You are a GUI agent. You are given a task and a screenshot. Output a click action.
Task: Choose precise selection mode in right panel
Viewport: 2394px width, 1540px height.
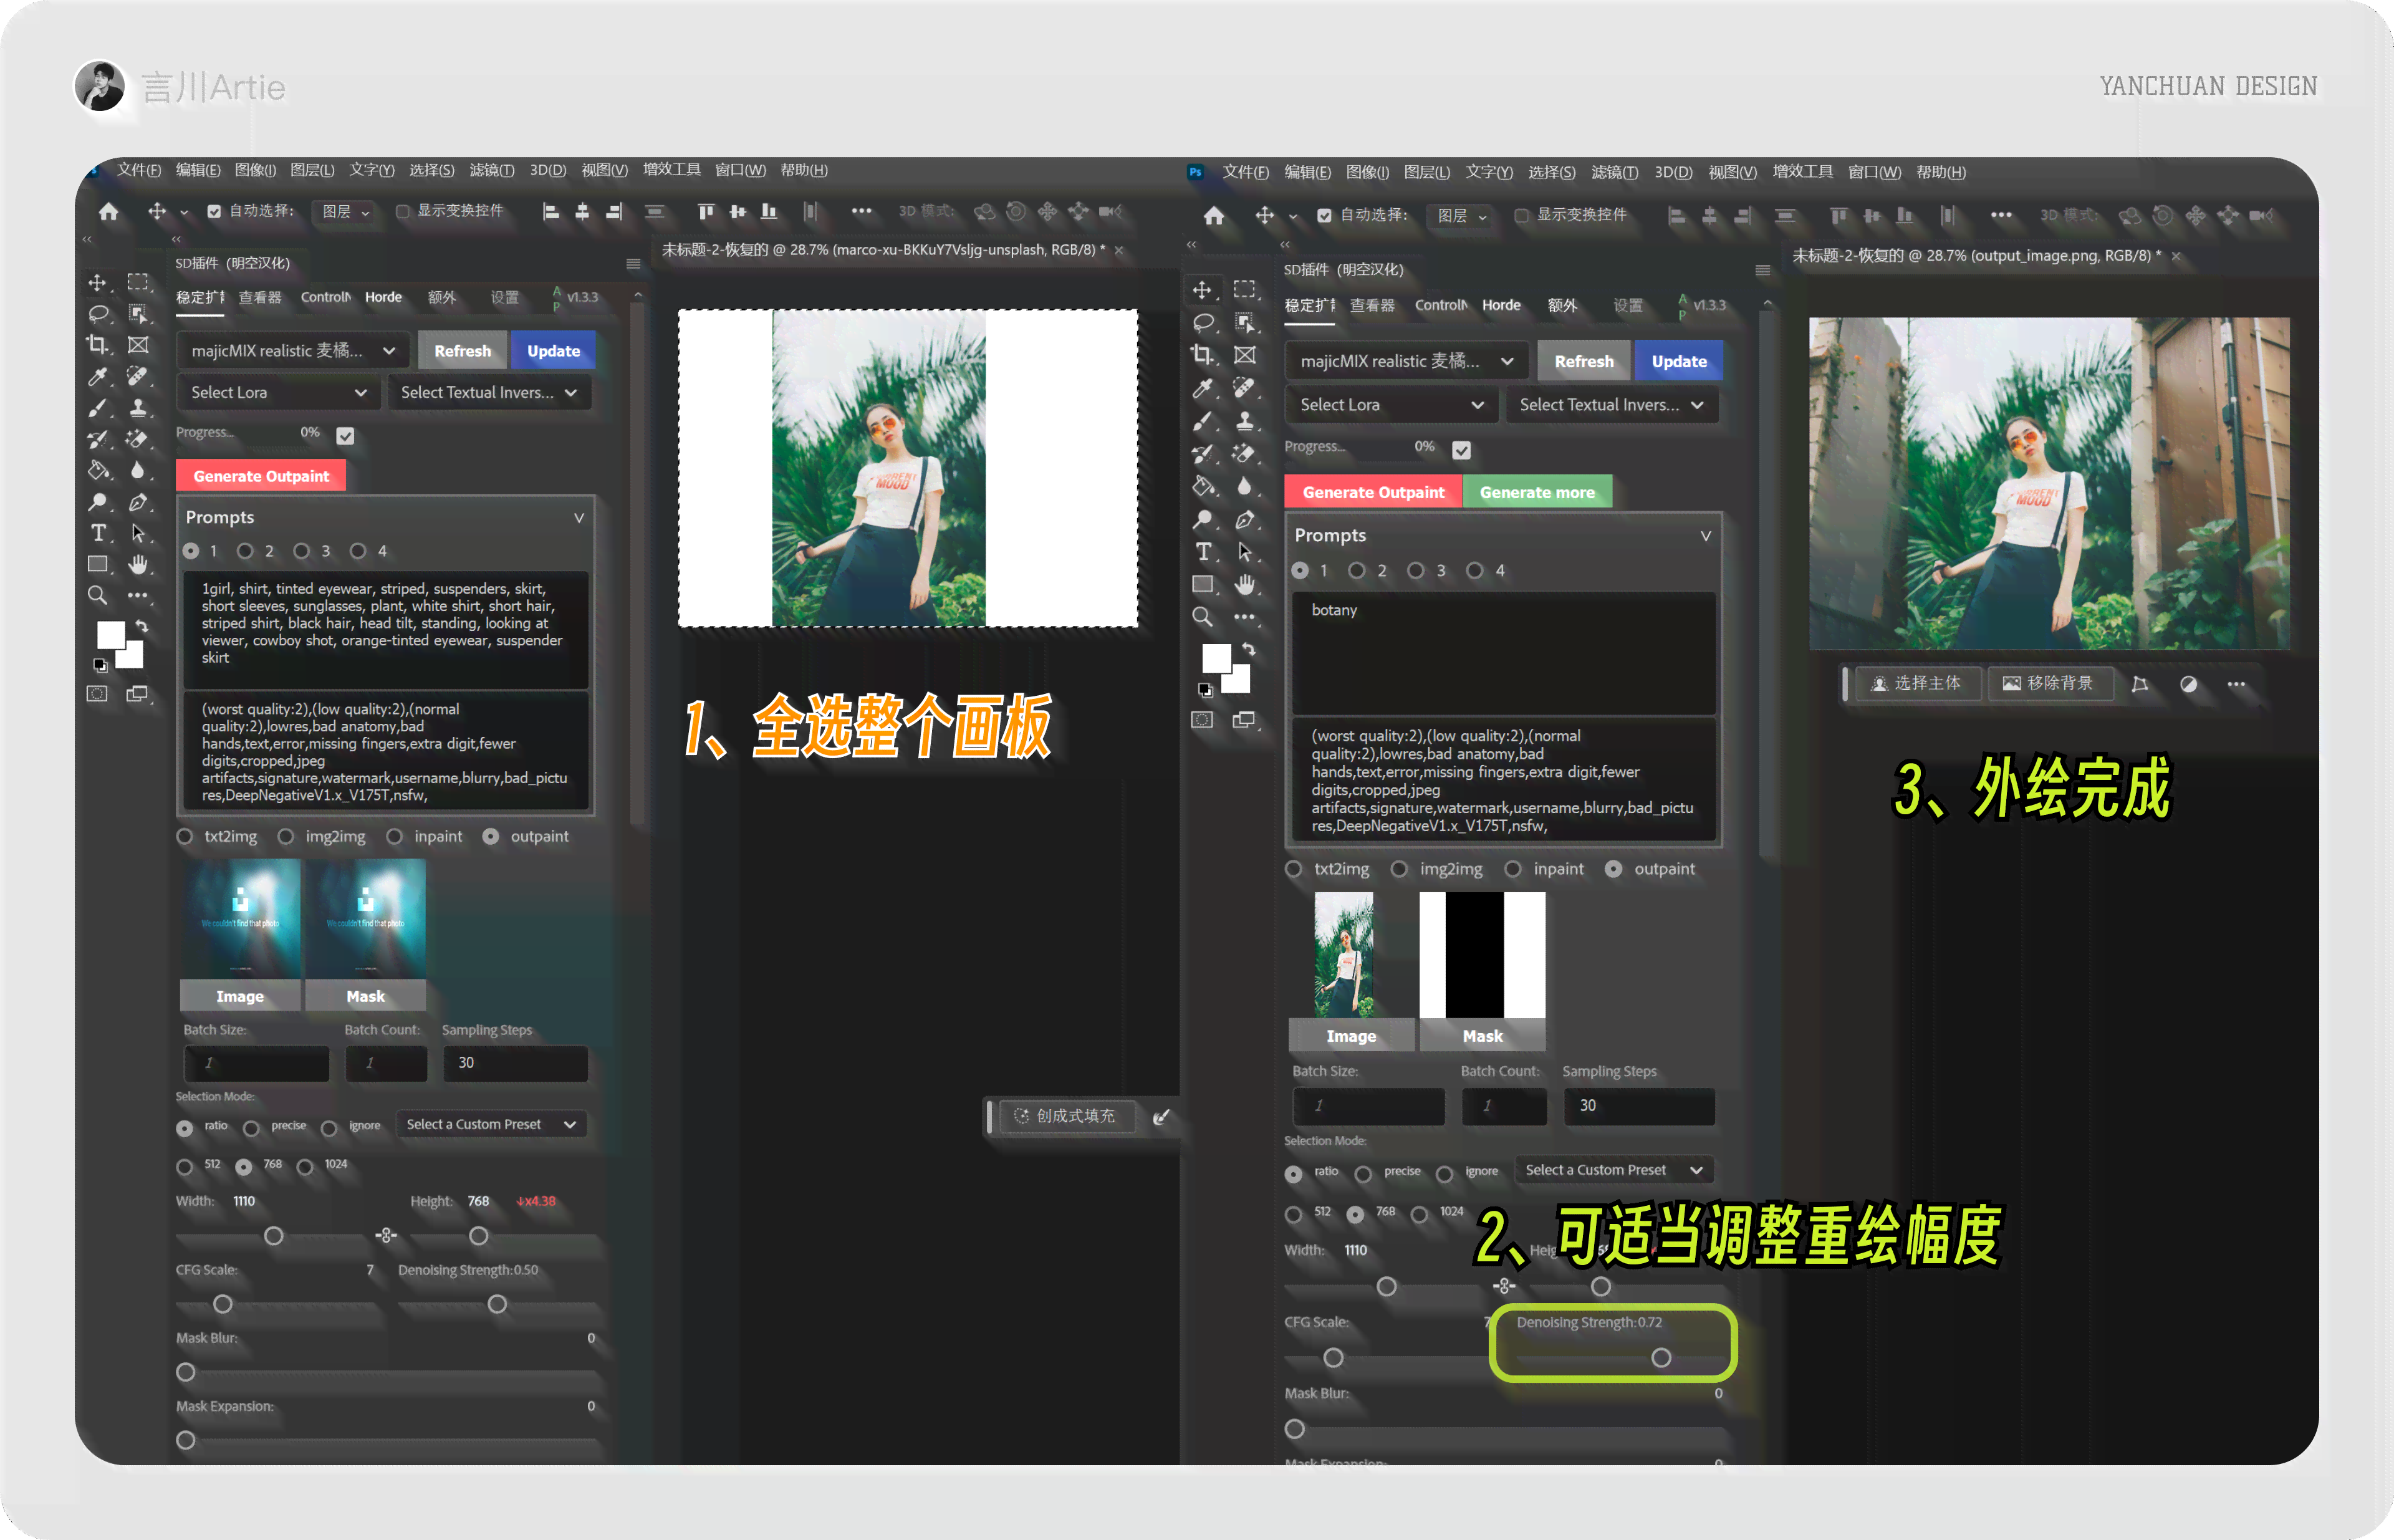[1363, 1174]
